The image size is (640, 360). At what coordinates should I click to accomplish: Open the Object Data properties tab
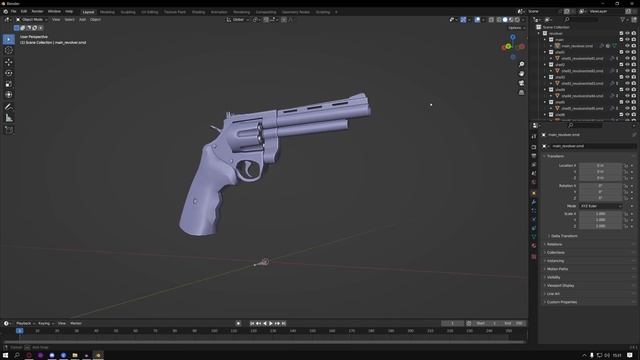pos(534,237)
